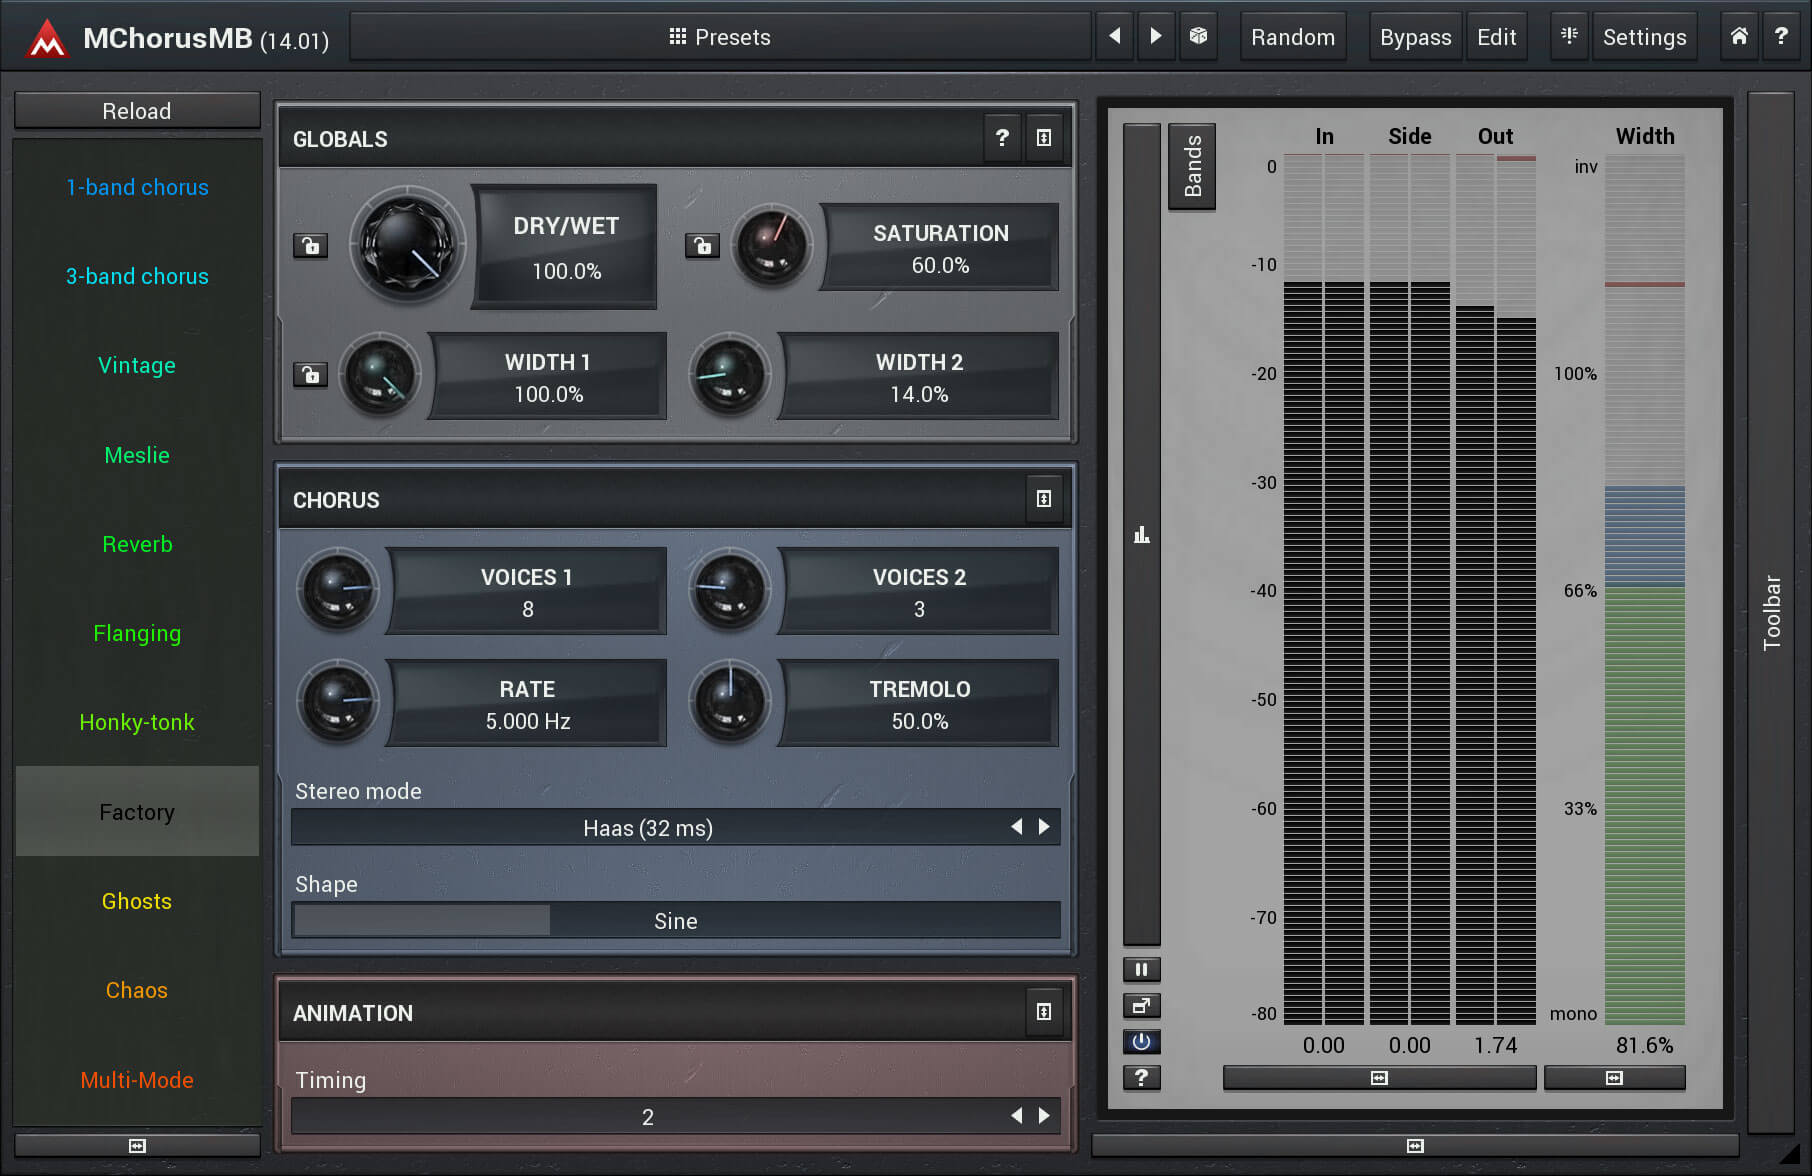The width and height of the screenshot is (1812, 1176).
Task: Click the Width 2 knob
Action: tap(730, 375)
